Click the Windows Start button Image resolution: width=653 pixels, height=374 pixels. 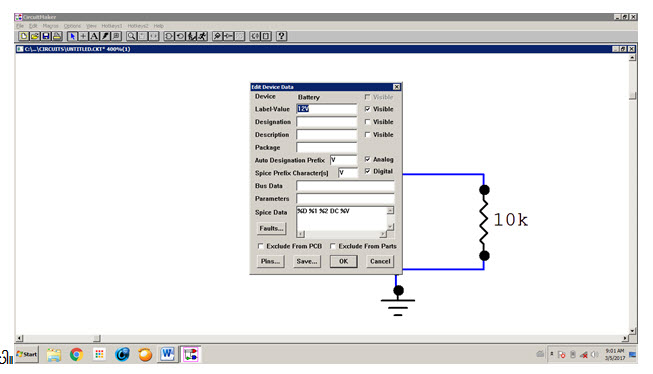click(x=27, y=354)
